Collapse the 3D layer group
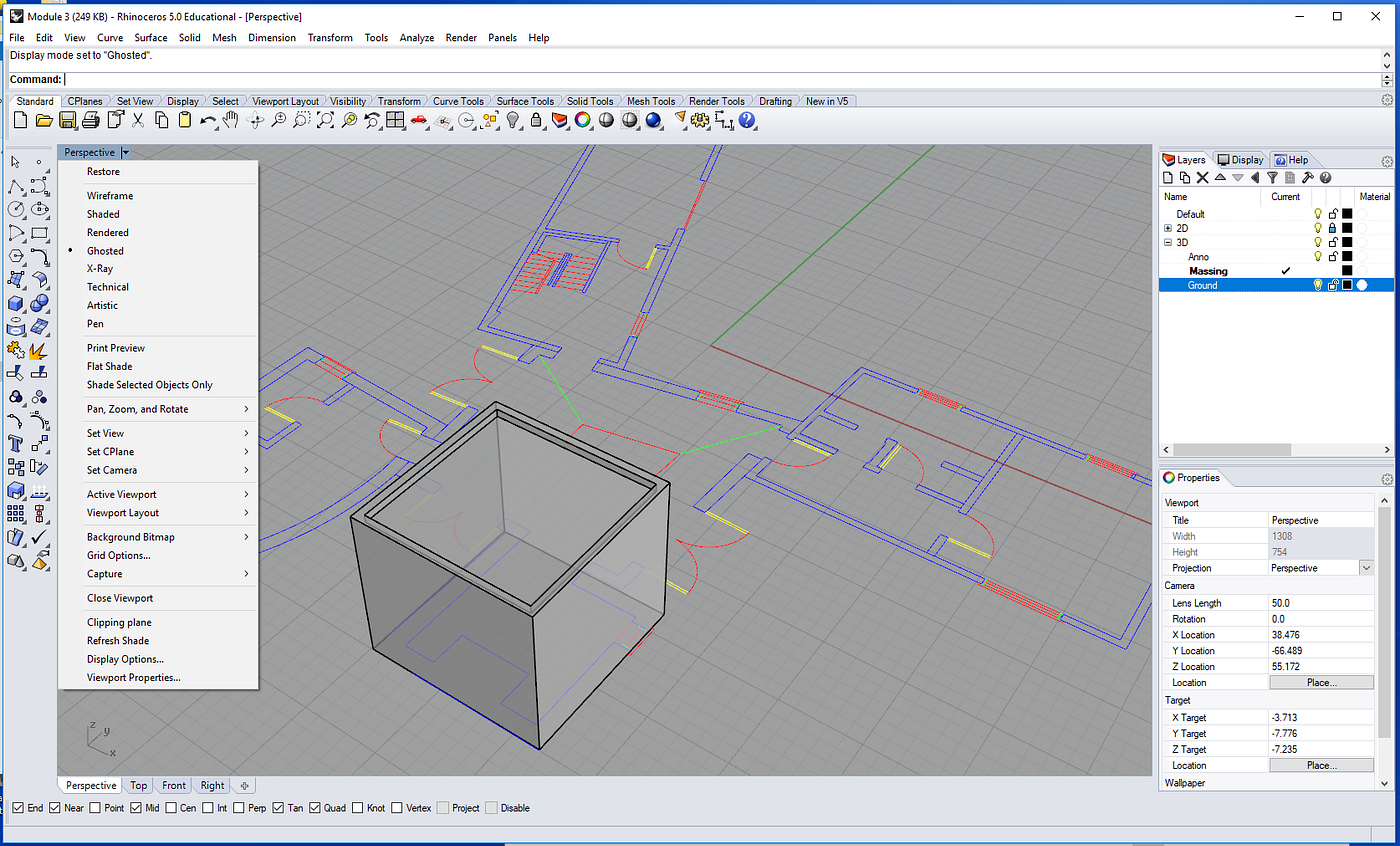1400x846 pixels. (x=1168, y=243)
